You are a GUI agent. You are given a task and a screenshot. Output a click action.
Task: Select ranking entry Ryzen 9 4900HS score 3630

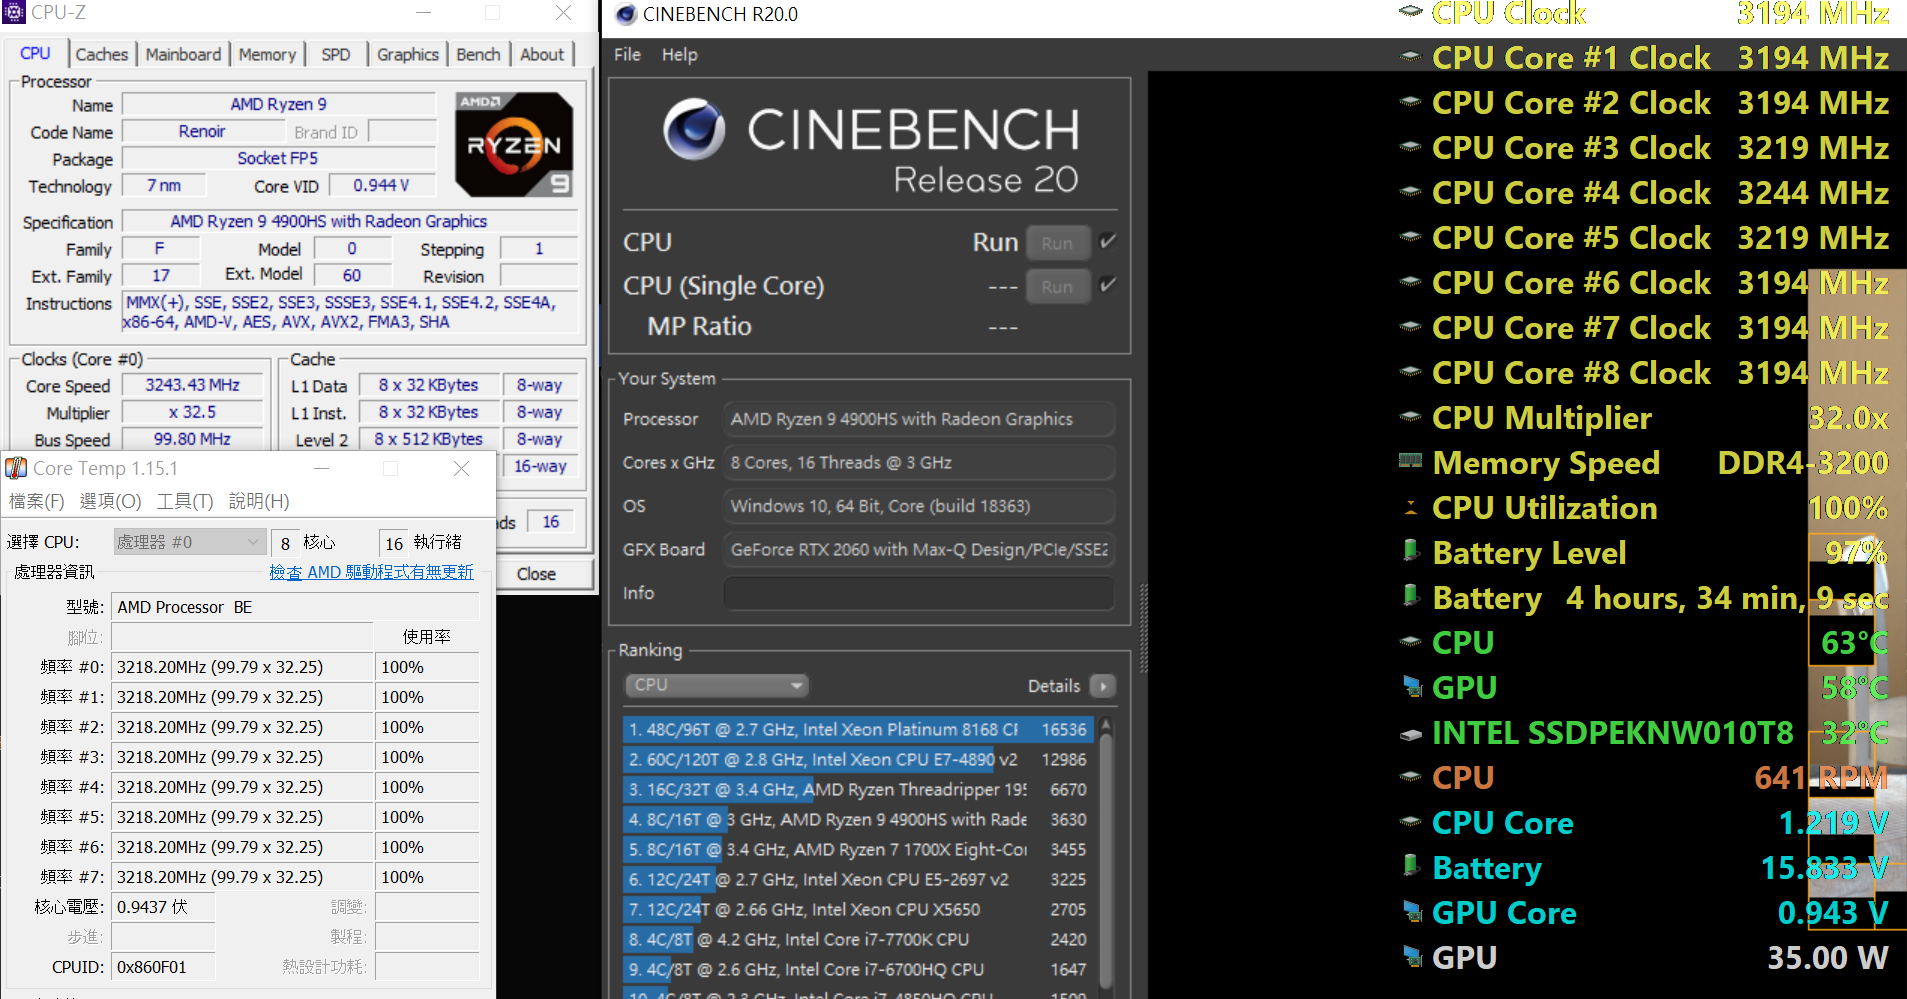857,819
